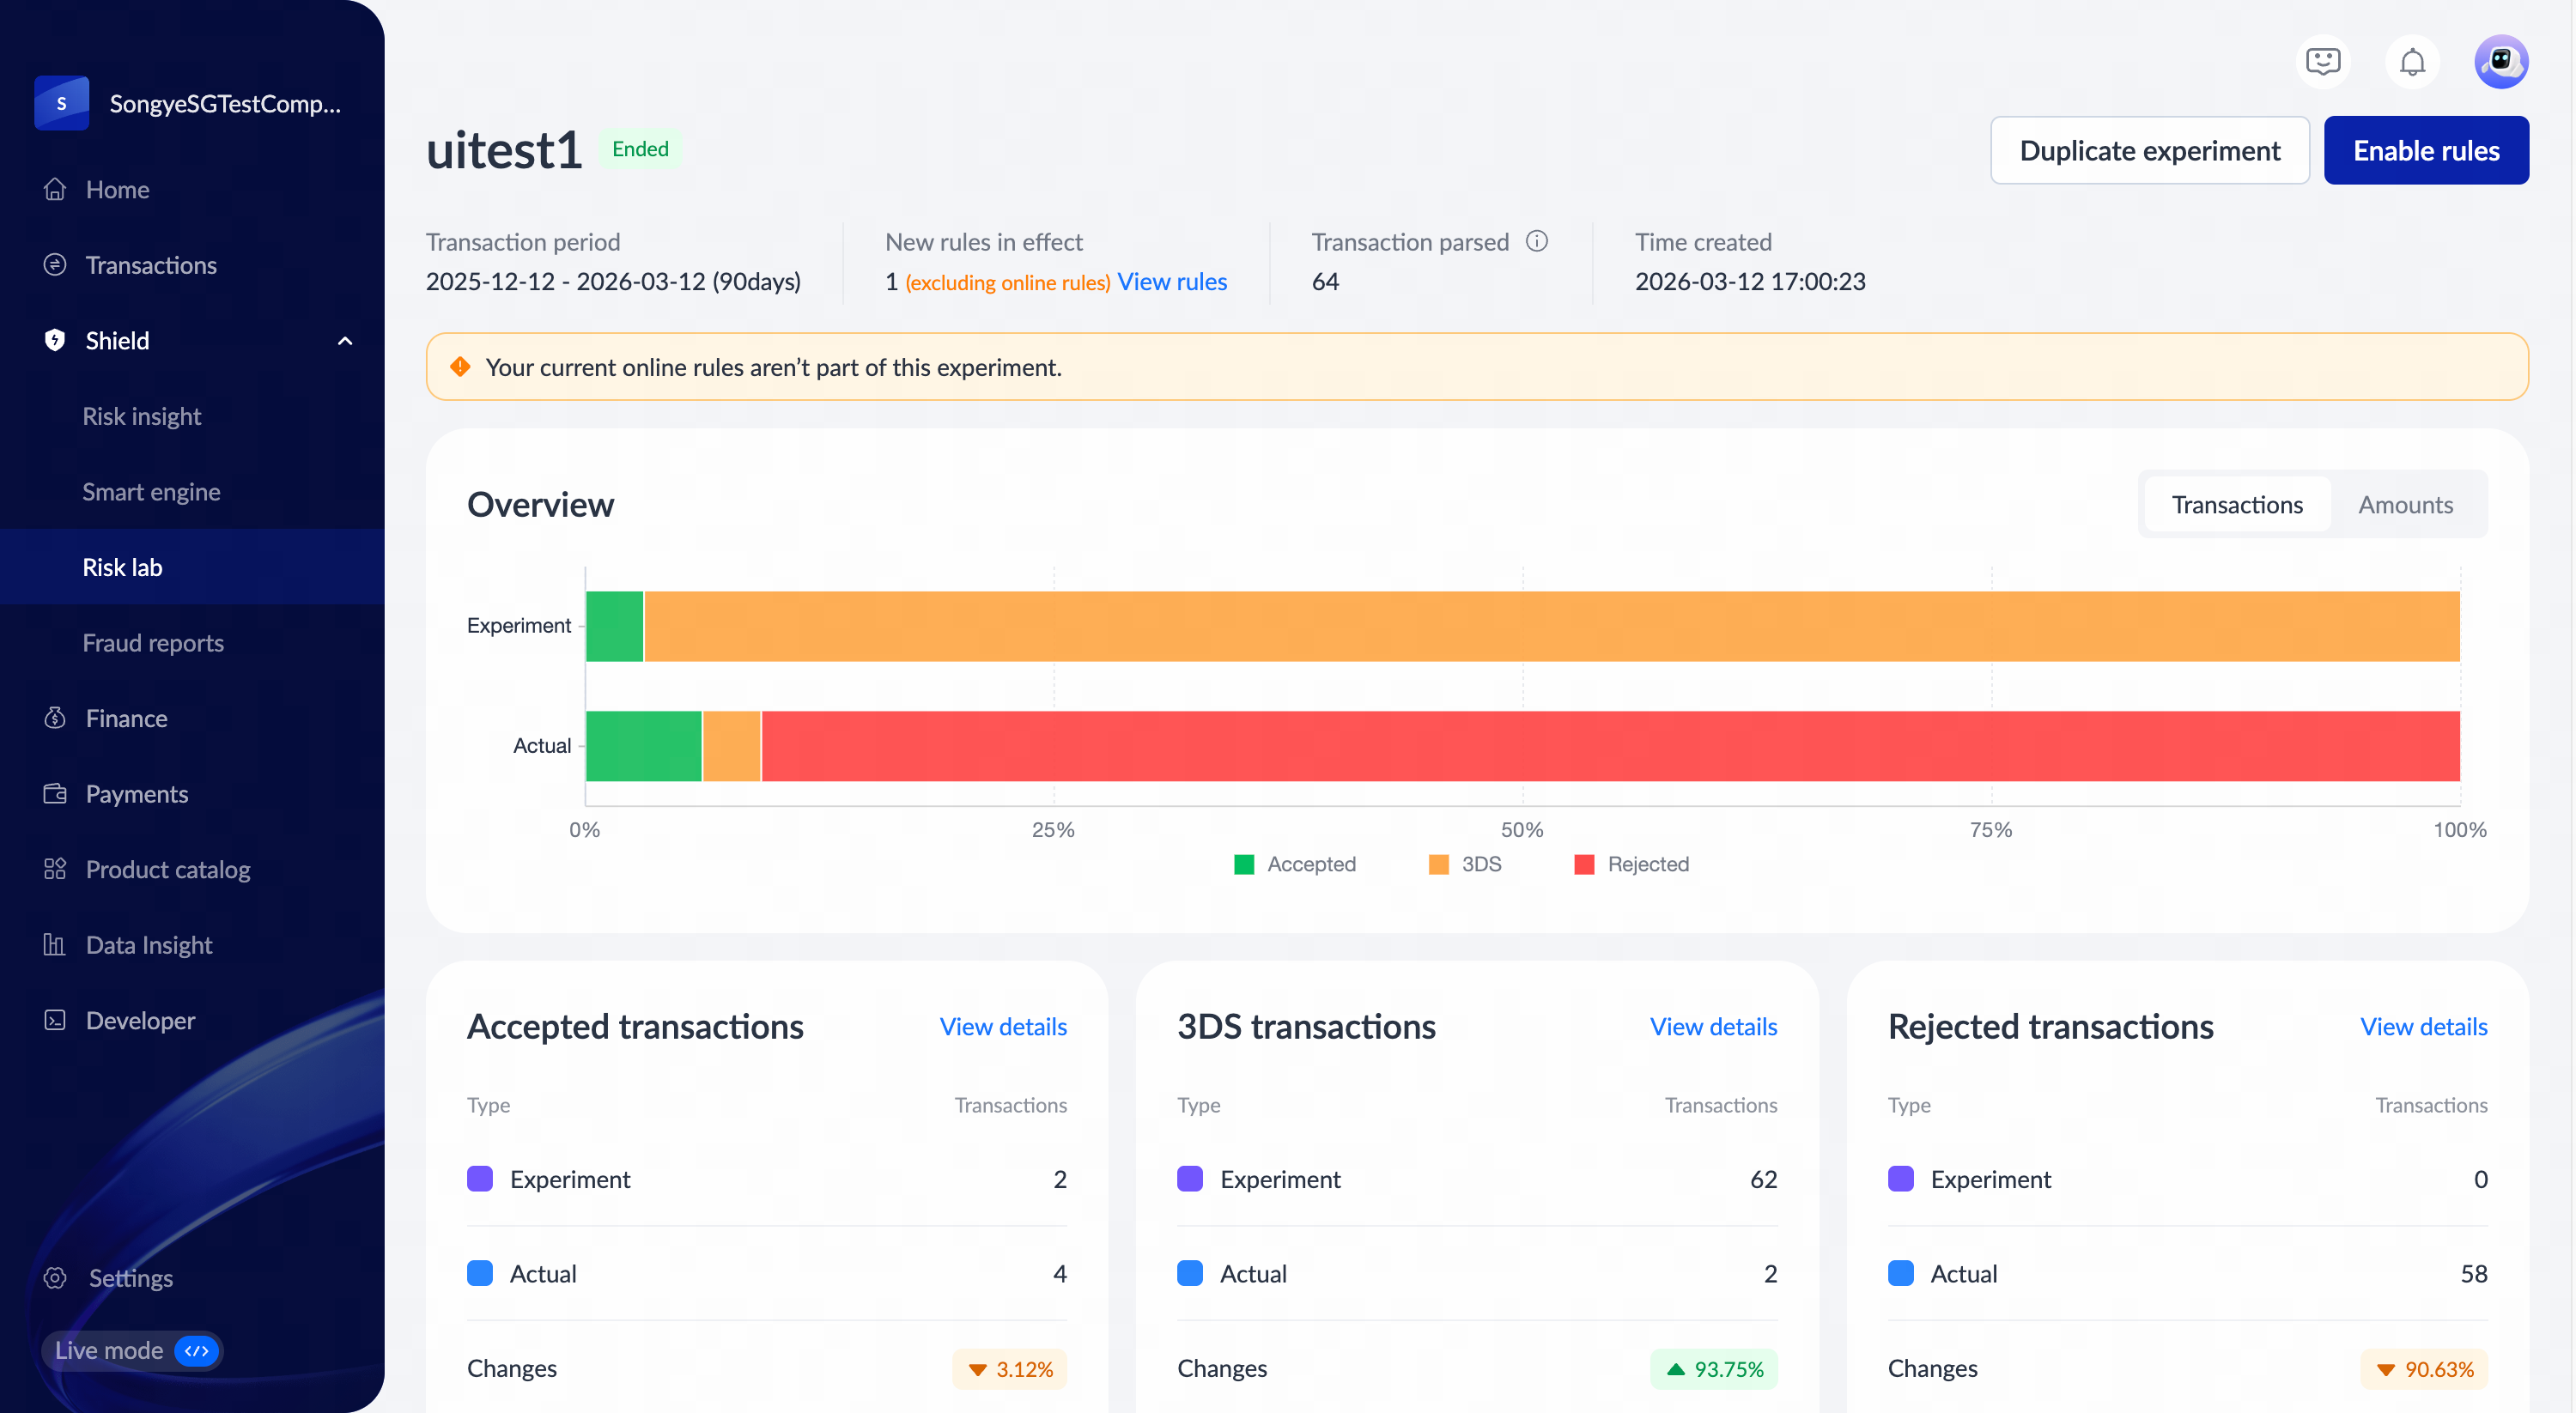Open the notifications bell icon

[2411, 62]
